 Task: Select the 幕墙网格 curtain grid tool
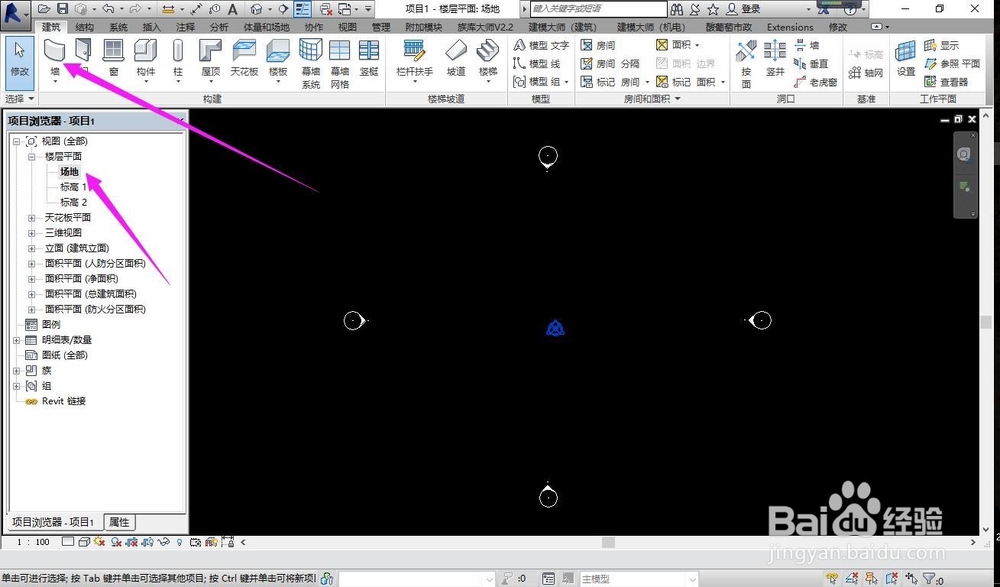point(340,63)
